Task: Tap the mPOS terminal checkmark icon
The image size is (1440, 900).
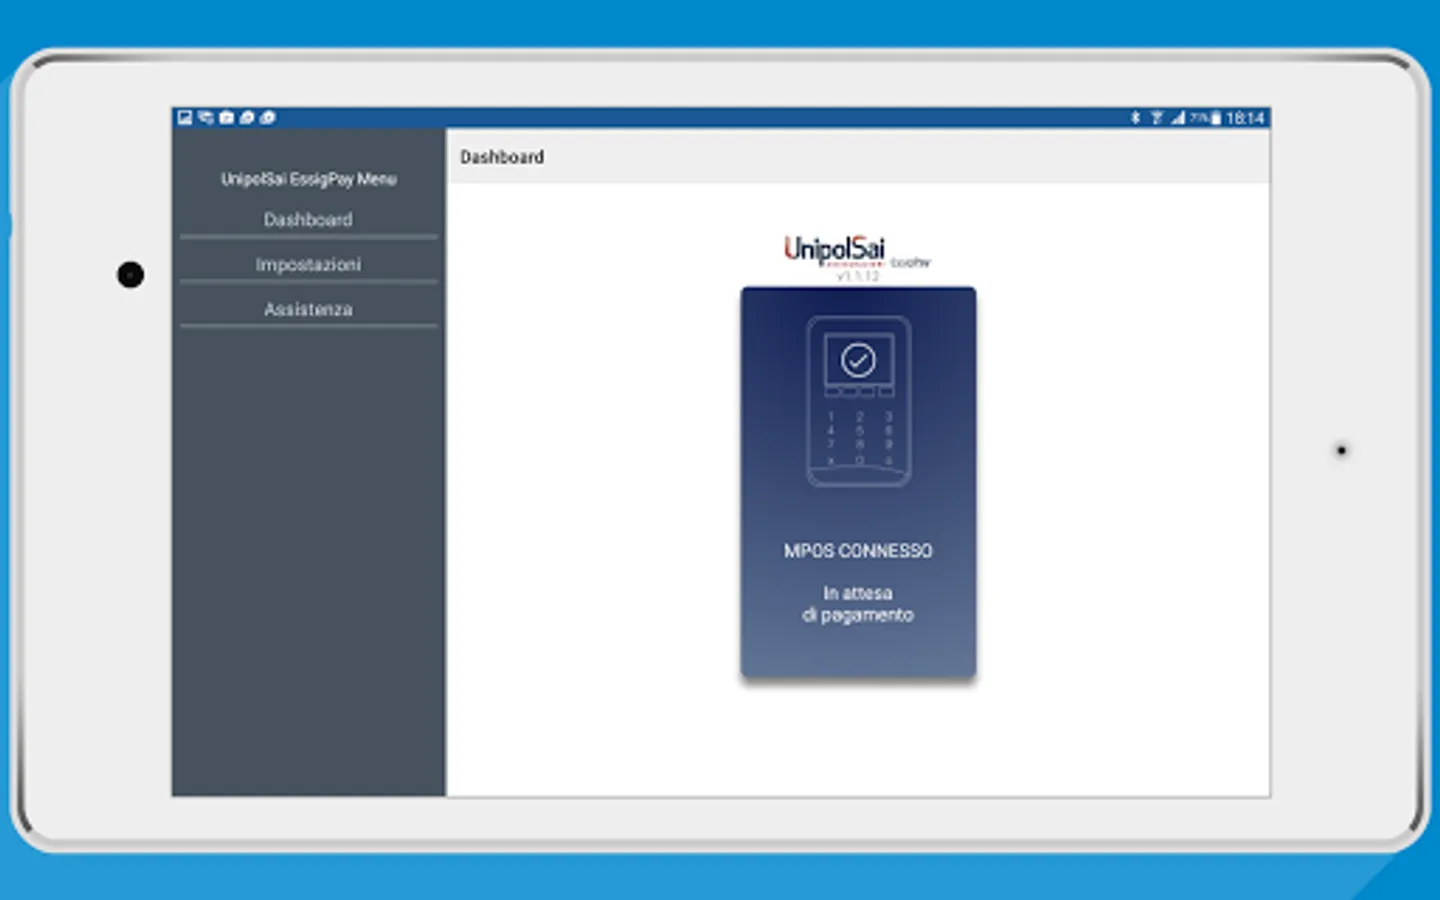Action: [858, 360]
